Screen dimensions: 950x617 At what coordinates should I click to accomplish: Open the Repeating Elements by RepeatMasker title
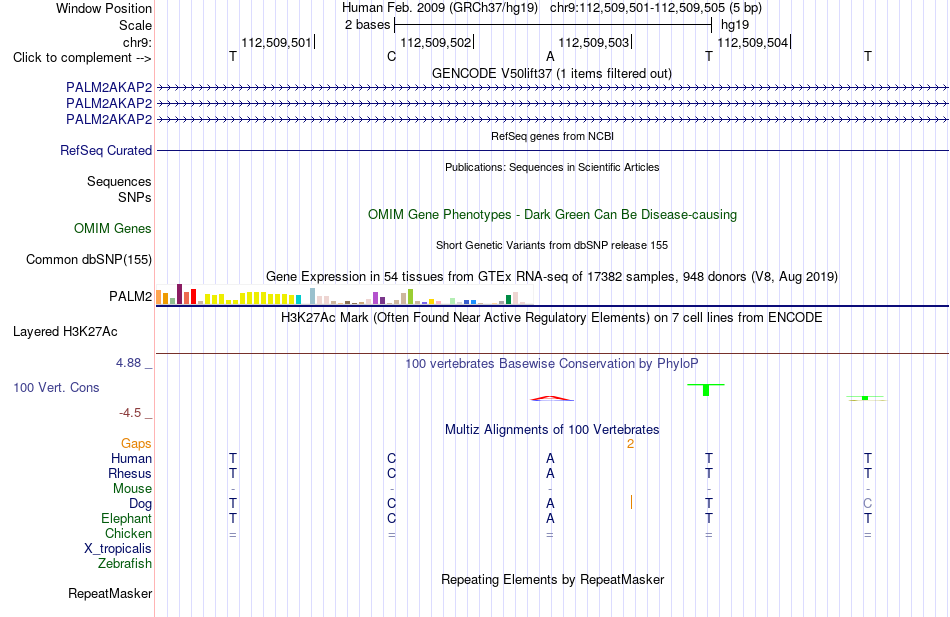pos(553,579)
